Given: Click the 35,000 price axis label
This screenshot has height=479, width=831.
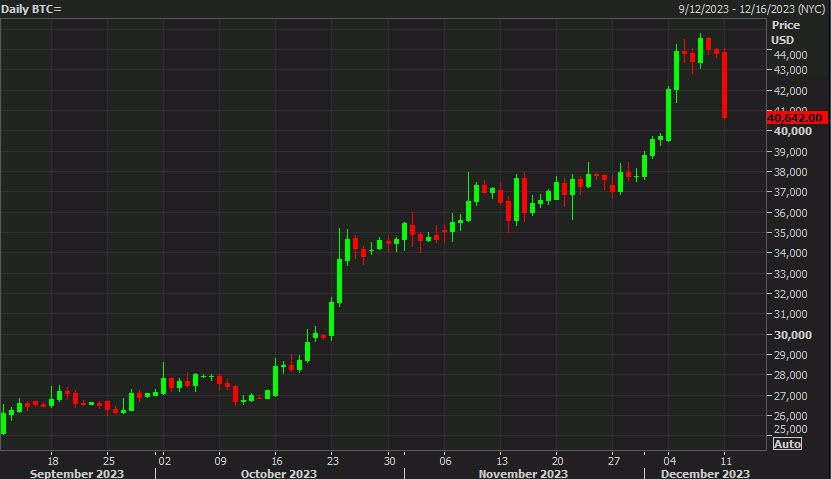Looking at the screenshot, I should click(x=790, y=233).
